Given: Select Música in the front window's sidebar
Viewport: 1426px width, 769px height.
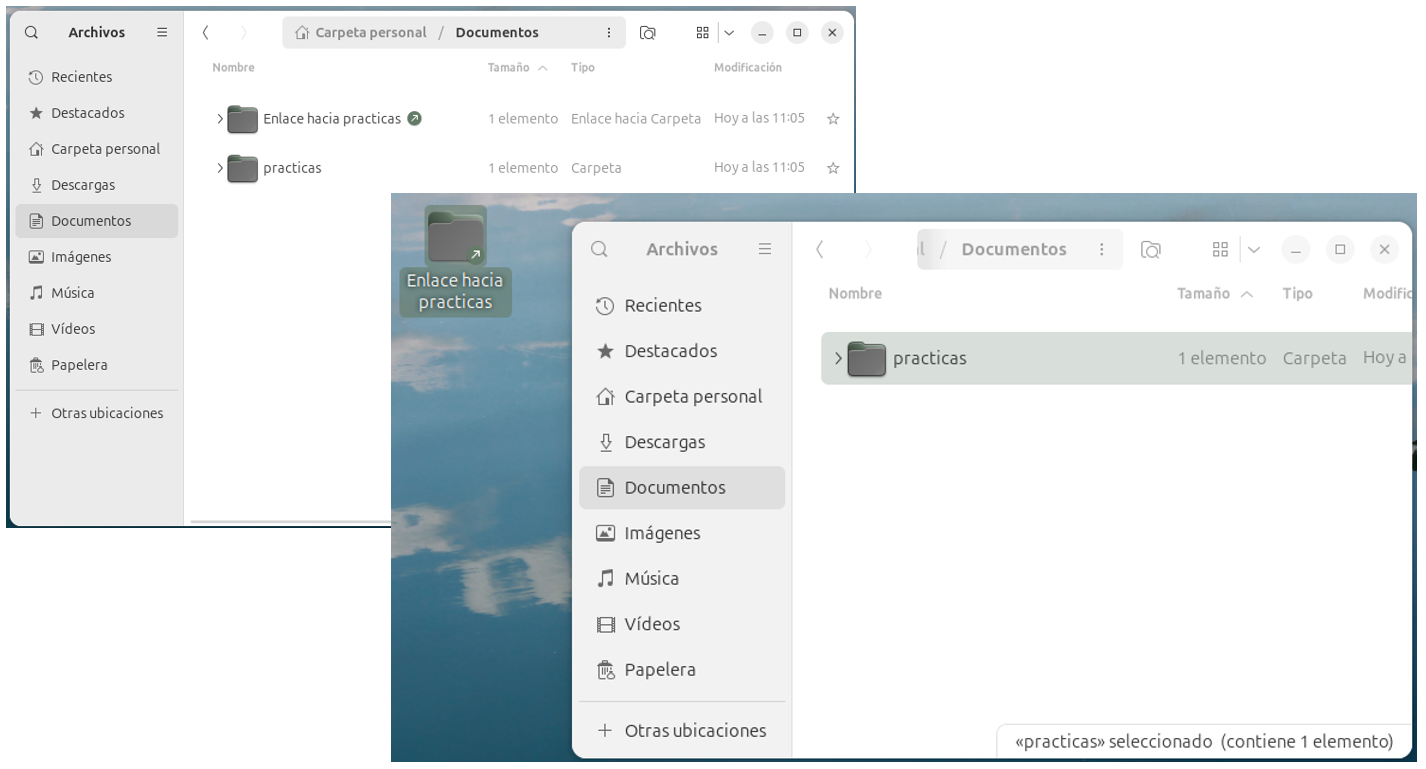Looking at the screenshot, I should 651,579.
